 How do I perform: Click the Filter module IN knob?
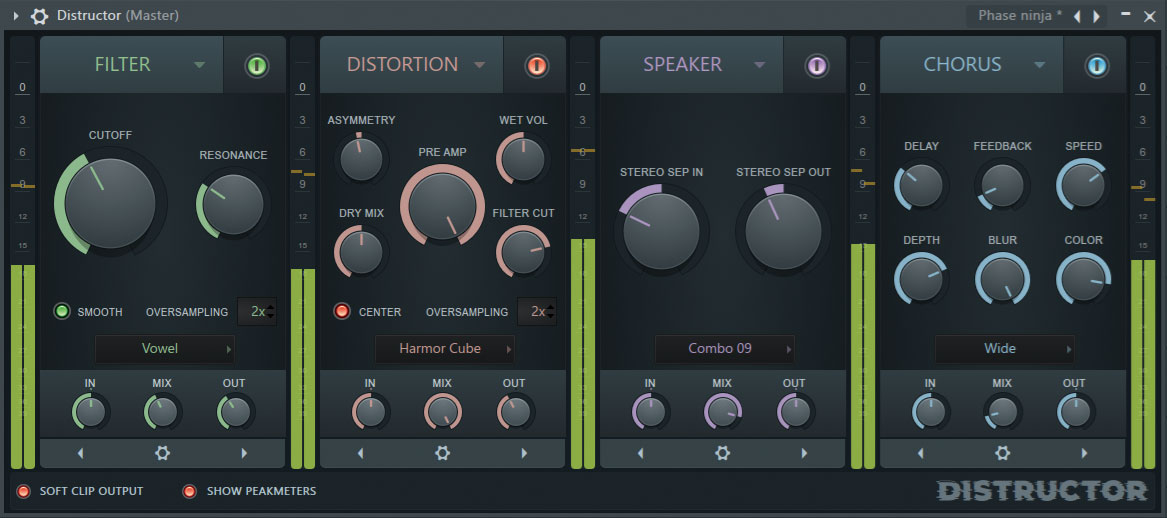point(91,412)
